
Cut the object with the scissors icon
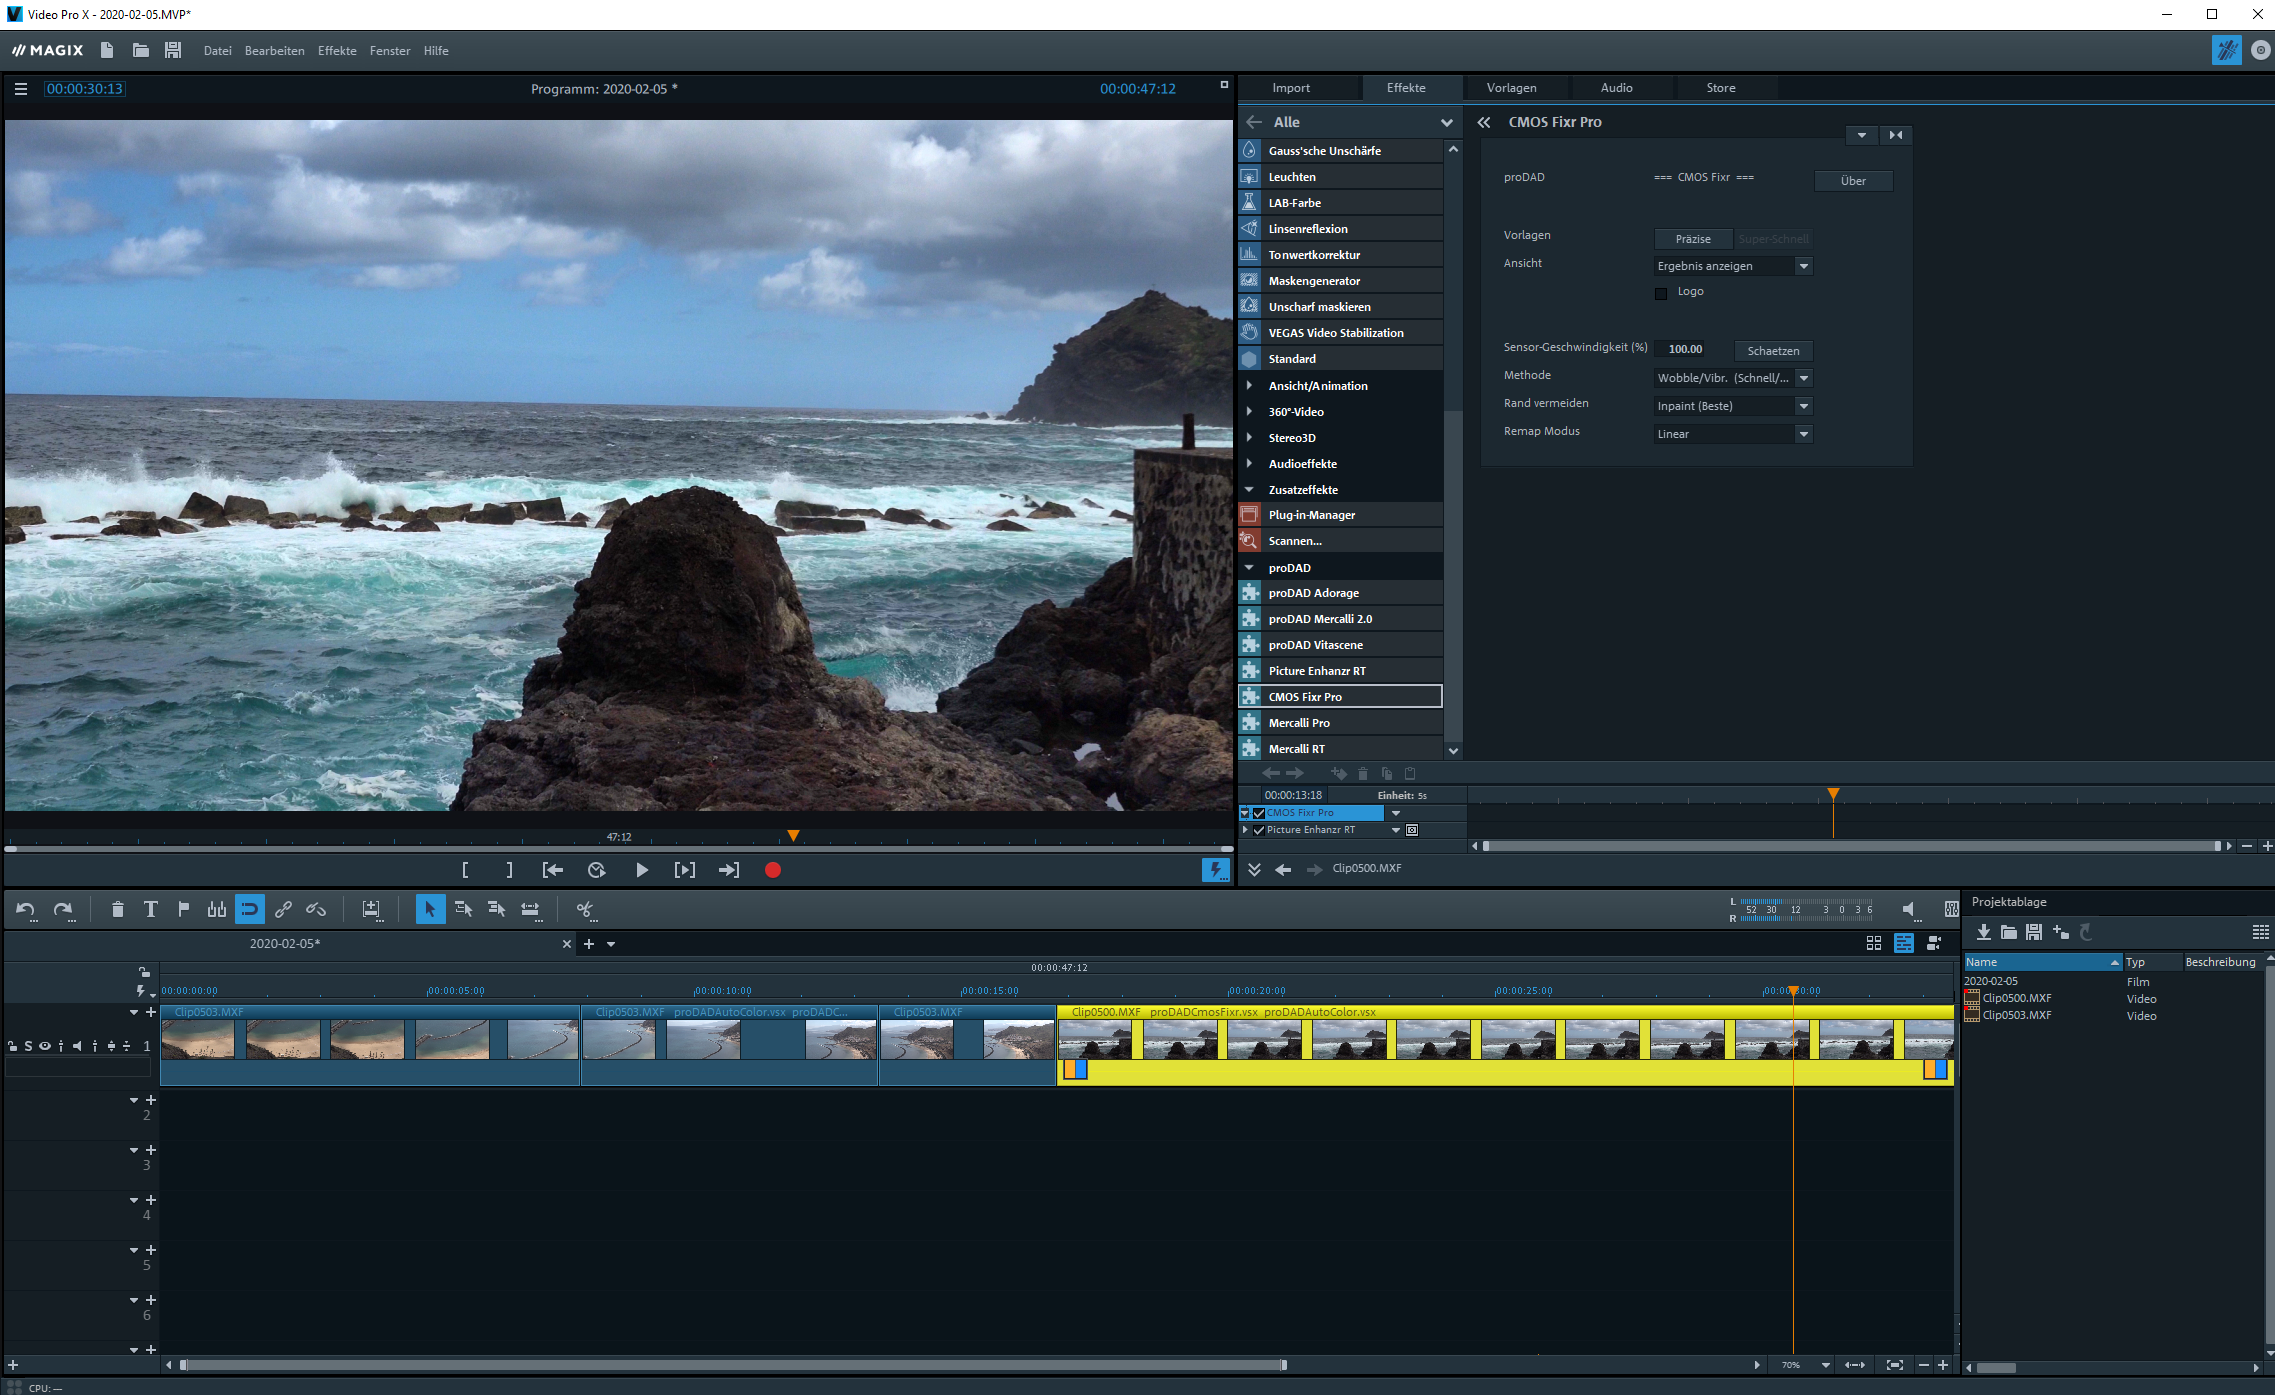point(585,909)
